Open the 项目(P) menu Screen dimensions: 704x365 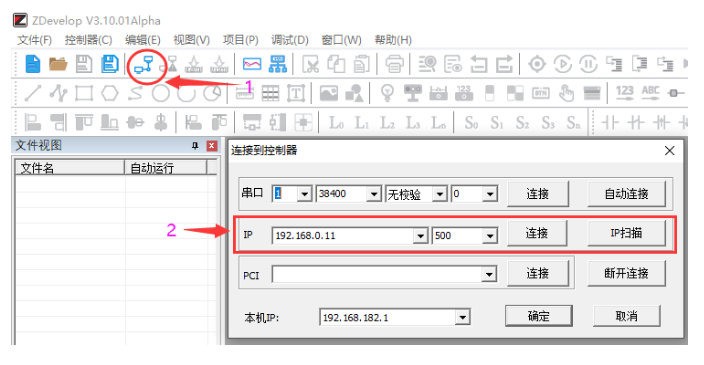point(241,40)
